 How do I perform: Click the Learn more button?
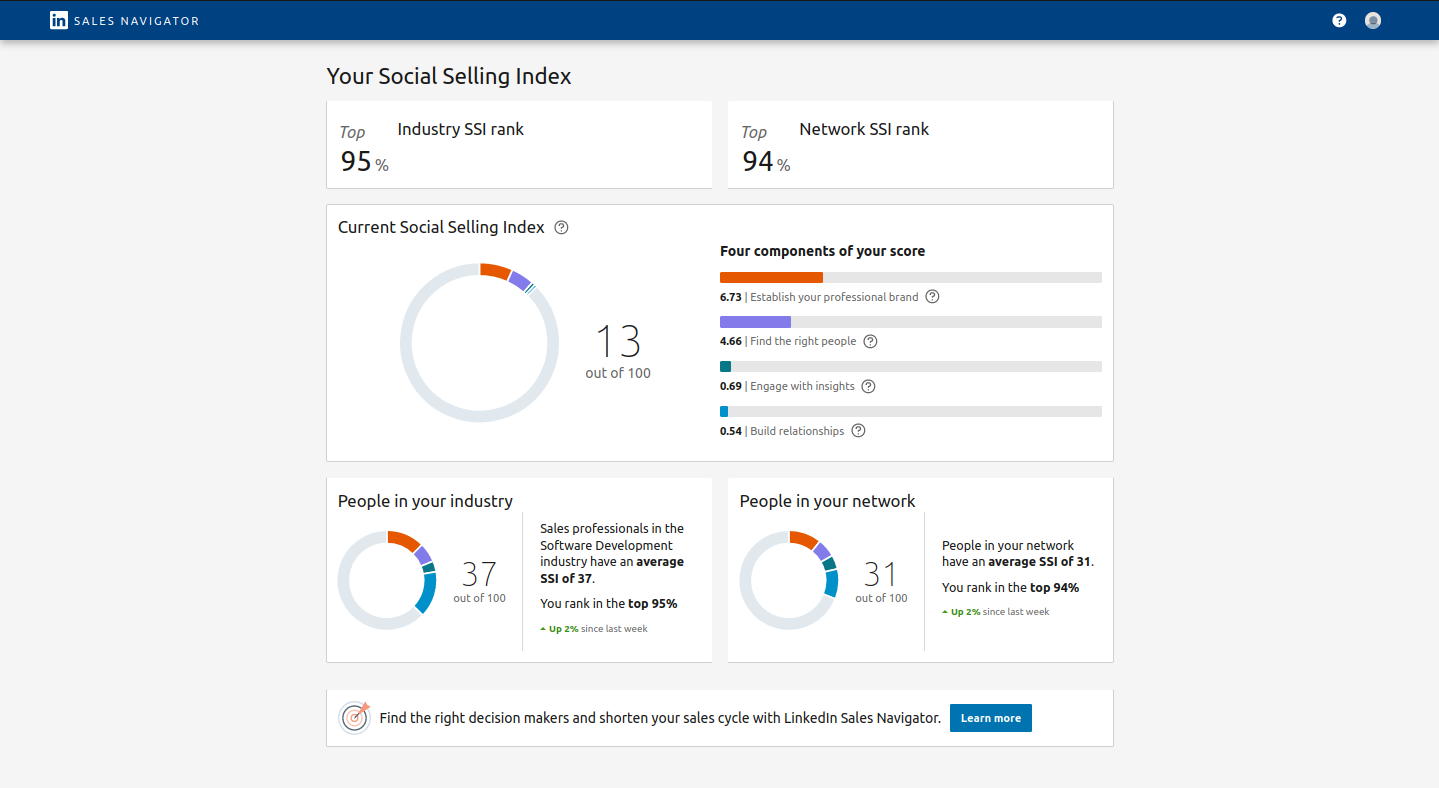pos(990,718)
